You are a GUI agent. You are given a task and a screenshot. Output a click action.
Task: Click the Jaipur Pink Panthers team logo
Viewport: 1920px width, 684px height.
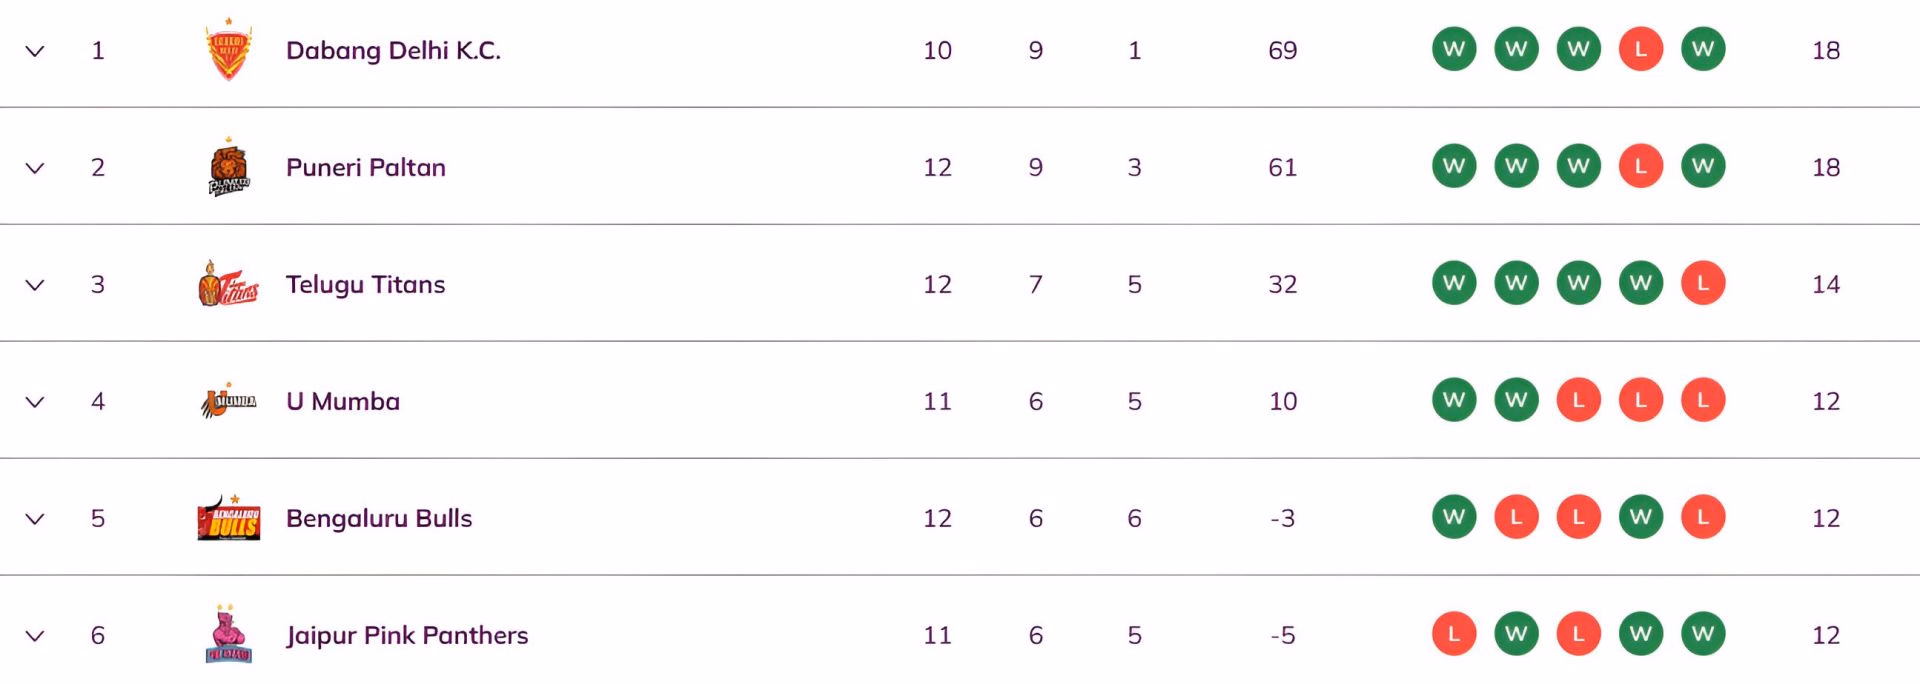click(228, 635)
